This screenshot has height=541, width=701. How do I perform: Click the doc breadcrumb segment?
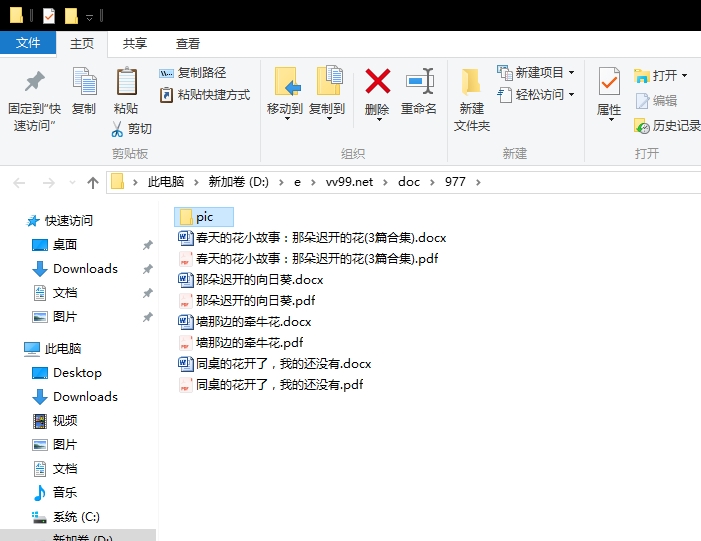pyautogui.click(x=409, y=182)
